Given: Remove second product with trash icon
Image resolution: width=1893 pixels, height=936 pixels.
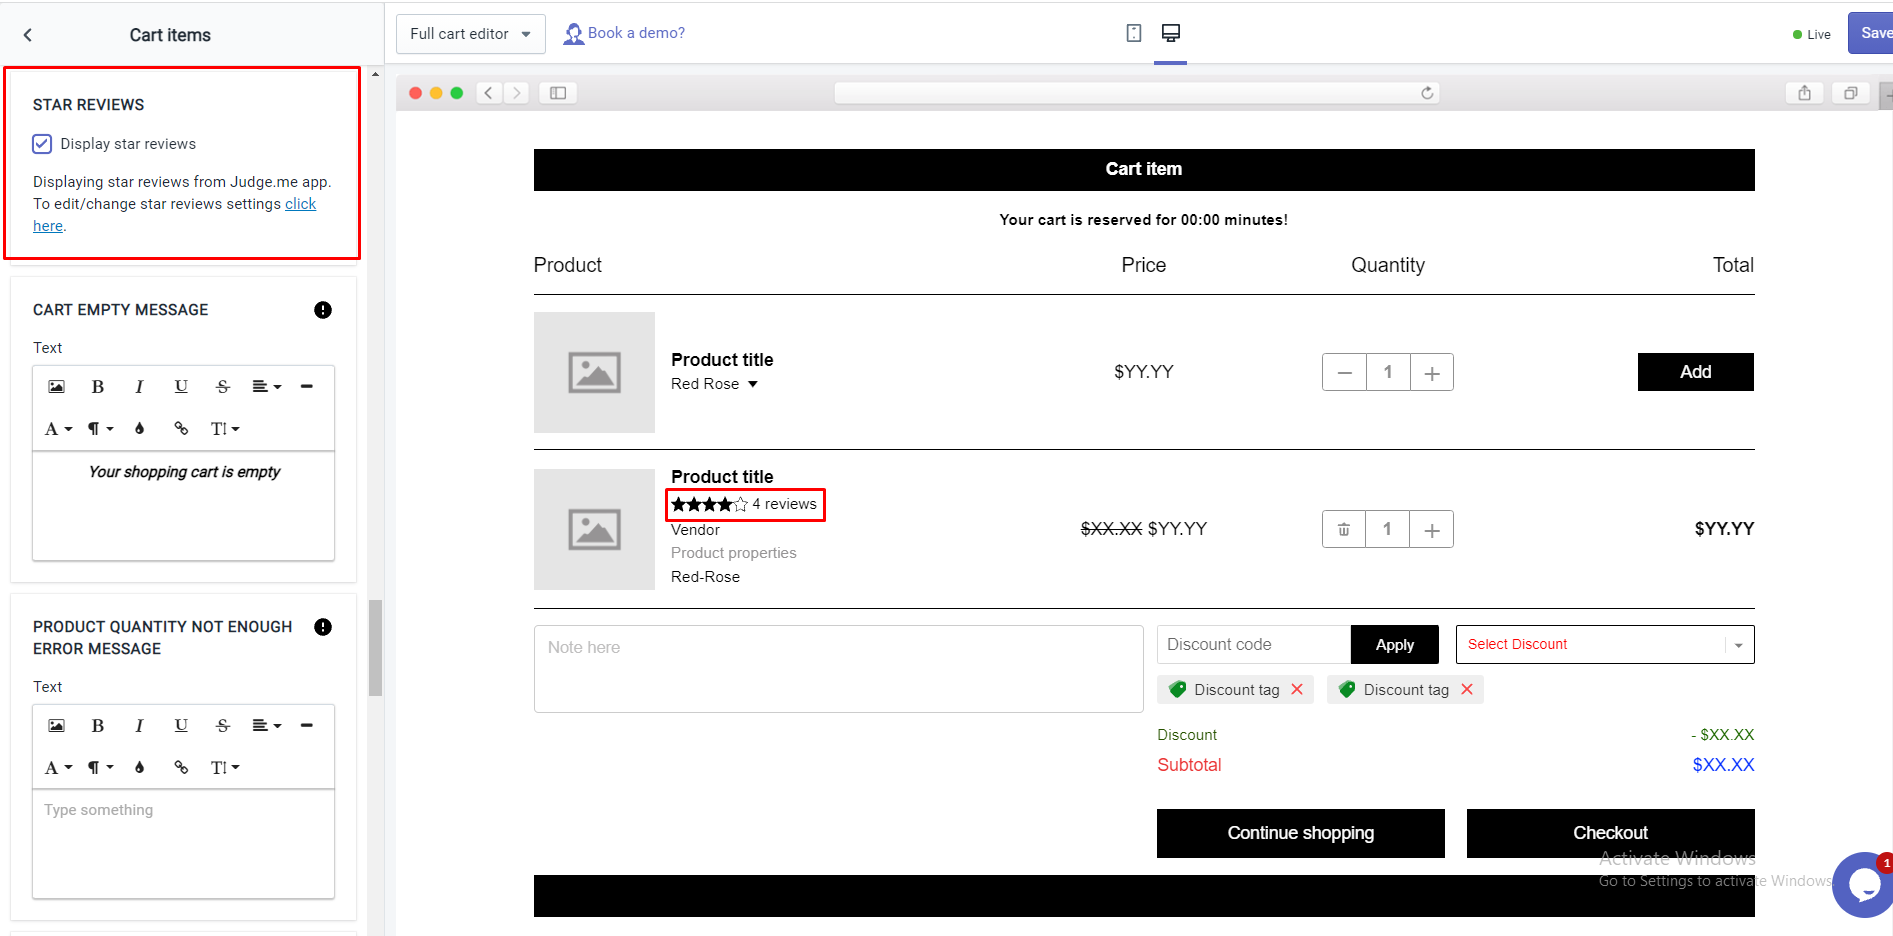Looking at the screenshot, I should (x=1344, y=529).
